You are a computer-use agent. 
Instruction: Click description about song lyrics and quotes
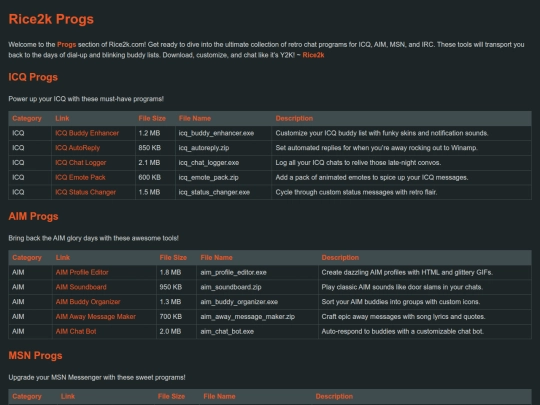pyautogui.click(x=403, y=316)
